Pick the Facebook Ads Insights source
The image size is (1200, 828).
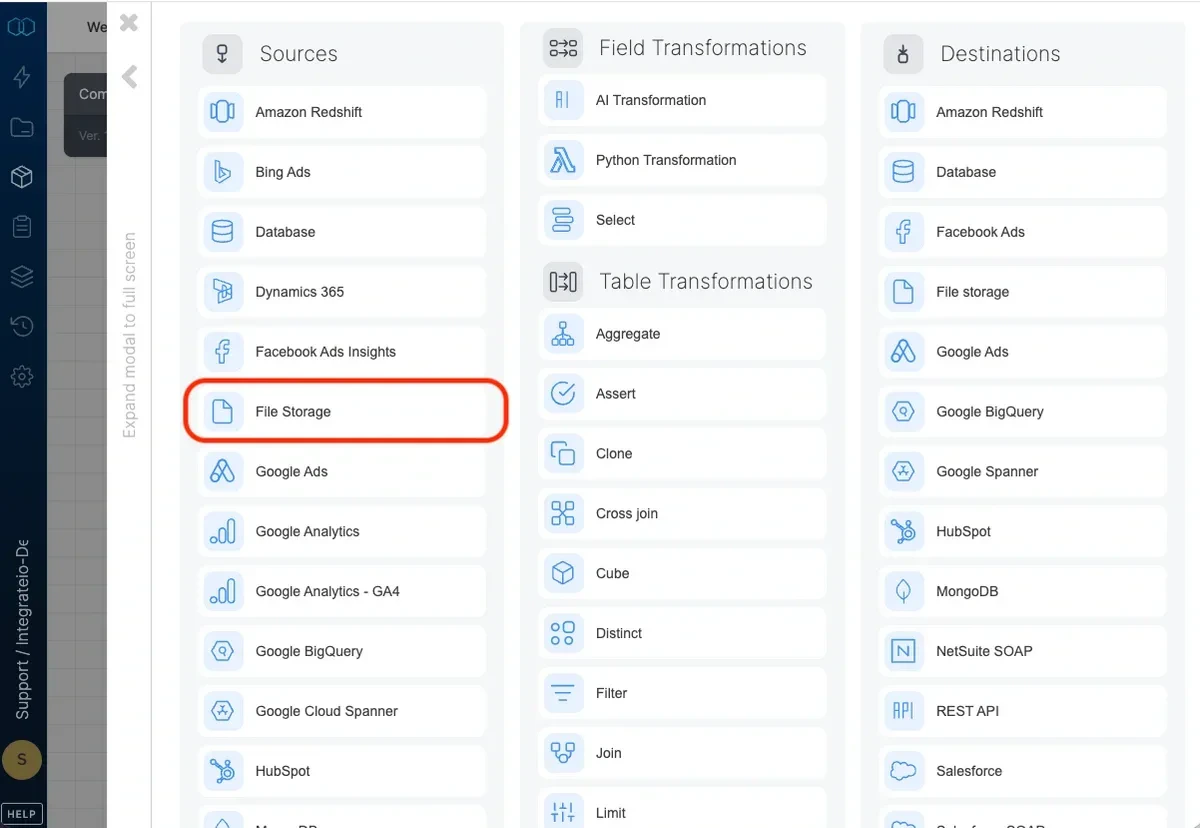pos(341,351)
